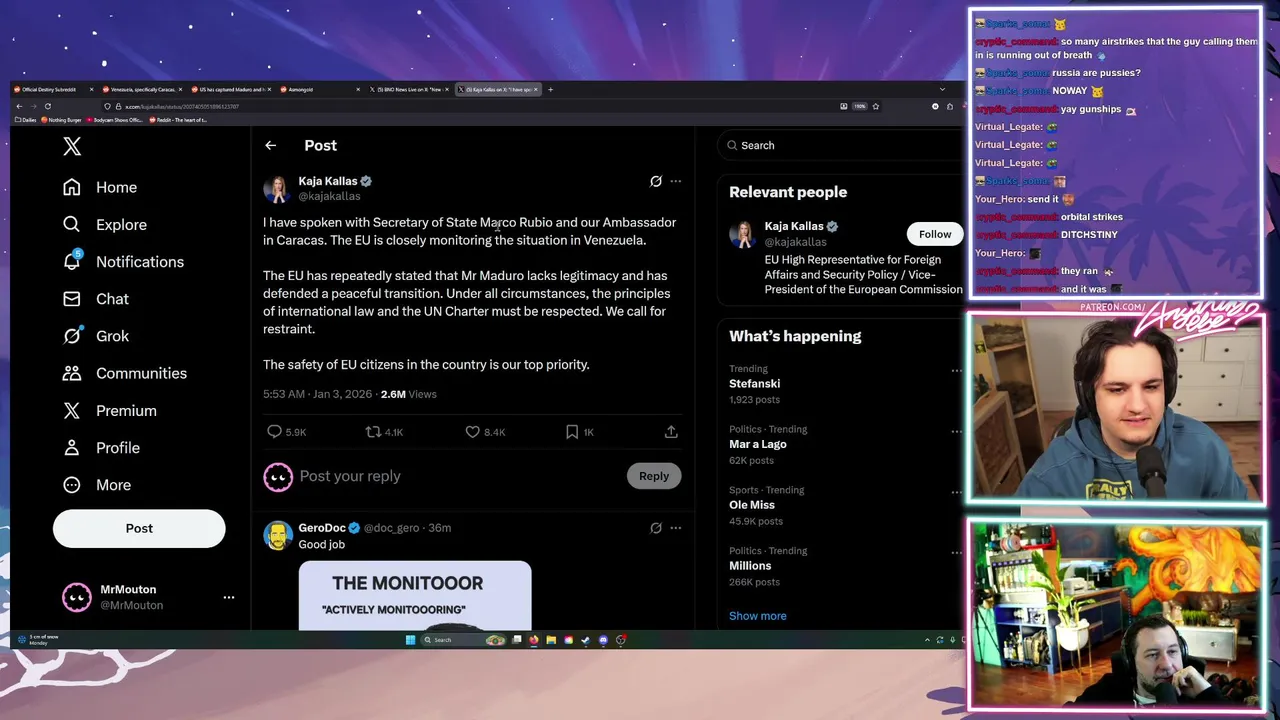Switch to the Official Destiny Subreddit tab
1280x720 pixels.
coord(52,89)
